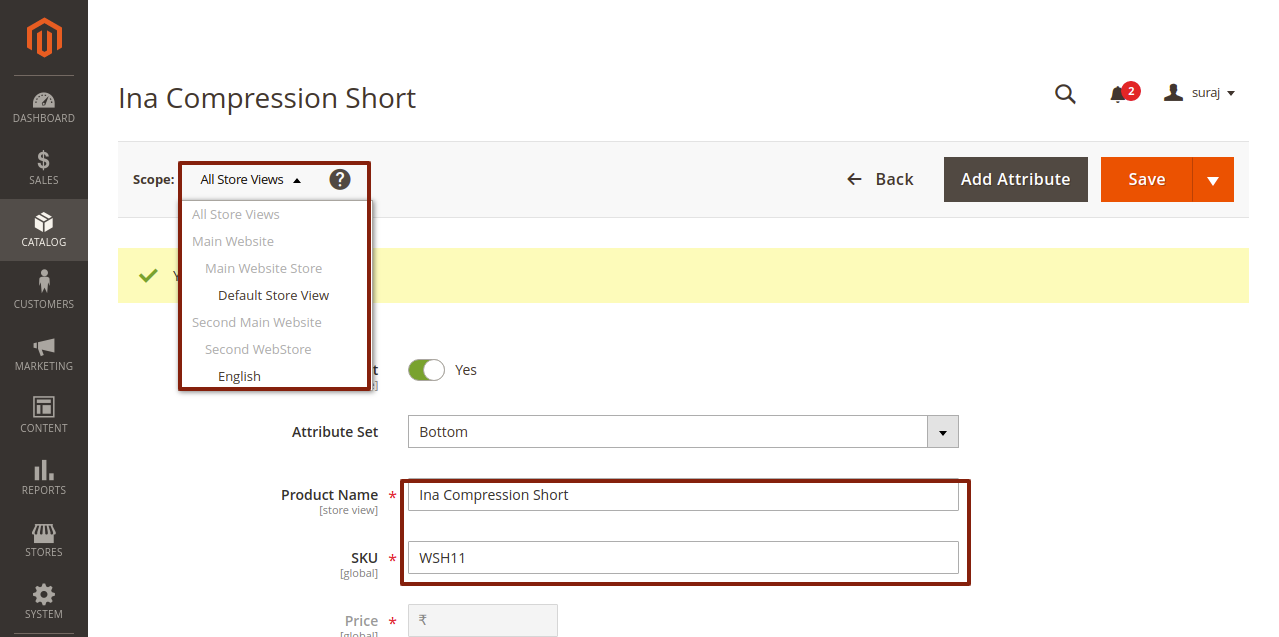Image resolution: width=1279 pixels, height=637 pixels.
Task: Click the Customers icon in the sidebar
Action: click(x=43, y=290)
